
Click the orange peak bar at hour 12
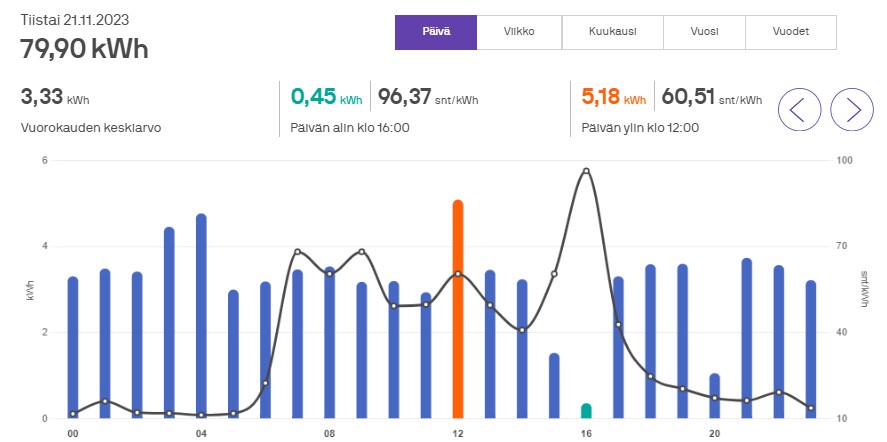pyautogui.click(x=458, y=310)
